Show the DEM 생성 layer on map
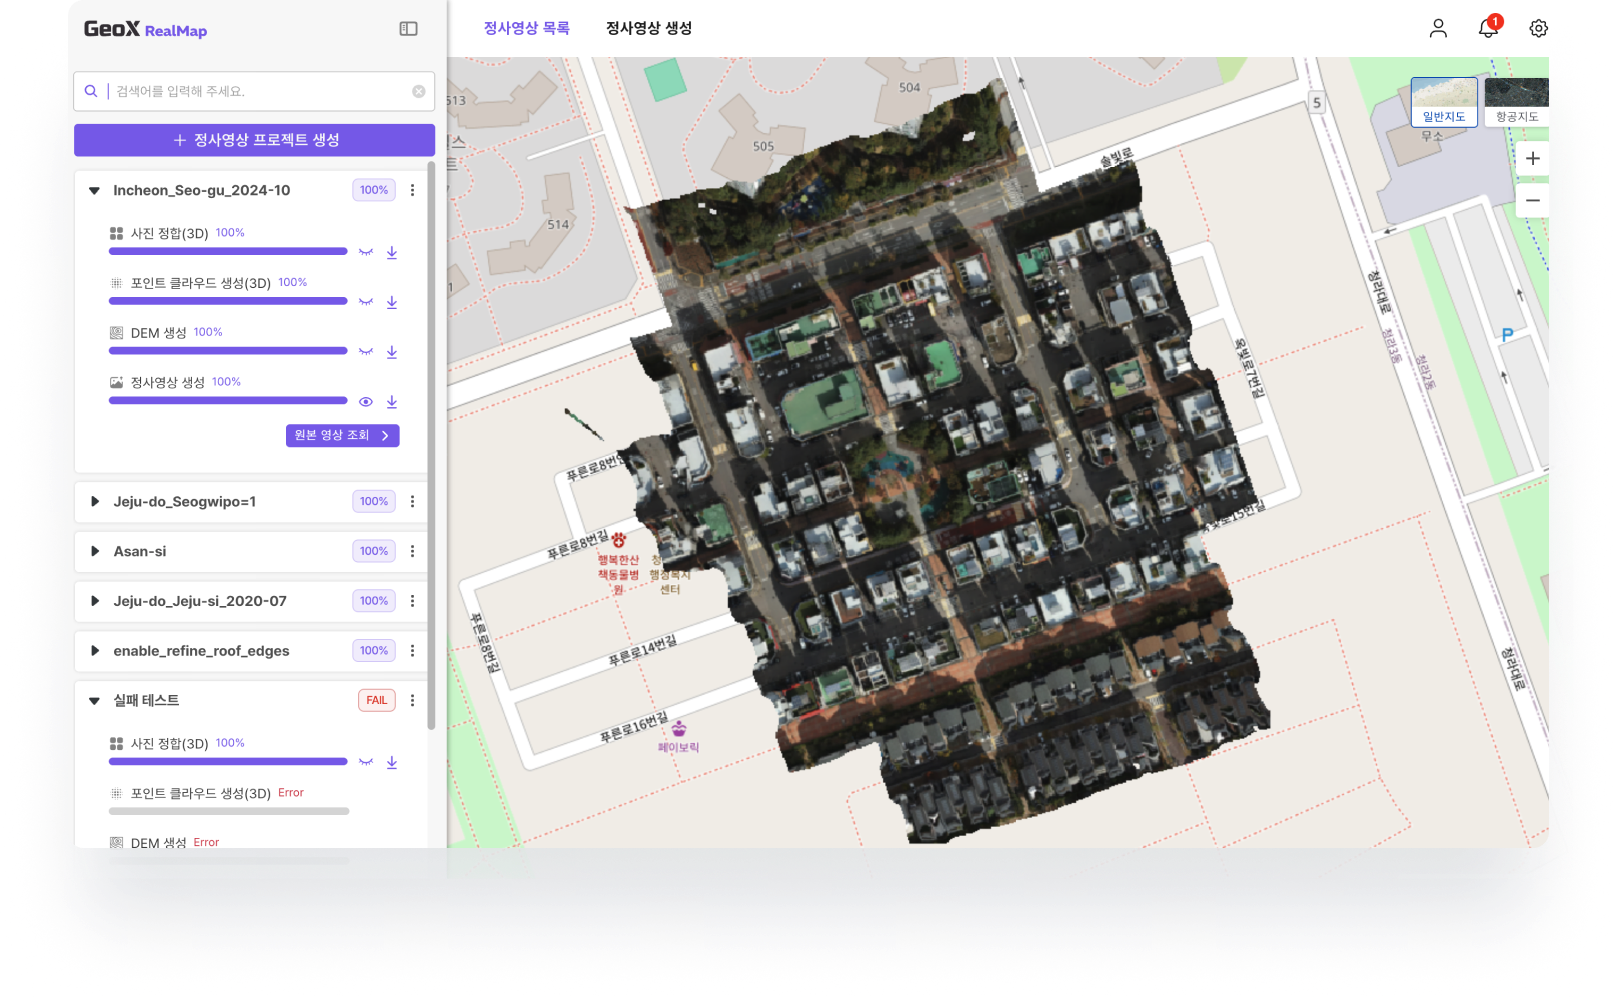Image resolution: width=1617 pixels, height=1000 pixels. [366, 352]
